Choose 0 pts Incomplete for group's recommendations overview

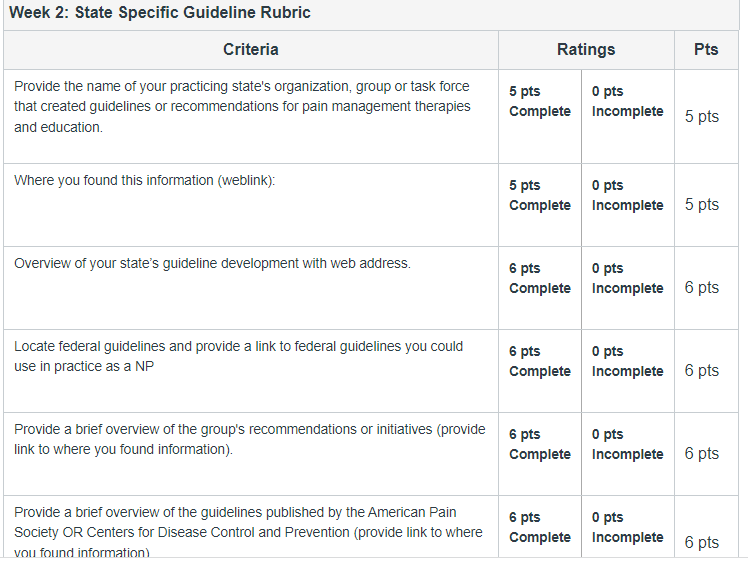point(627,444)
